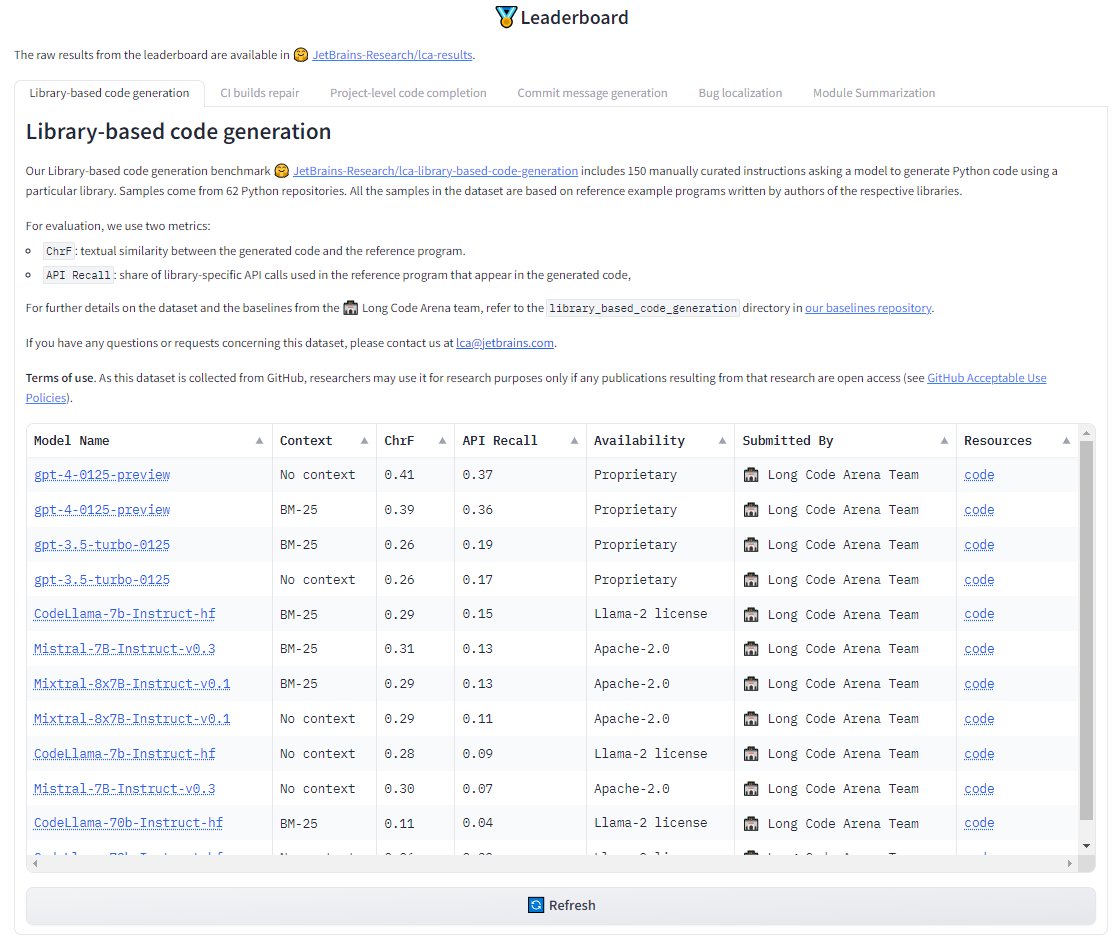1120x945 pixels.
Task: Click the refresh icon in Refresh button
Action: 536,905
